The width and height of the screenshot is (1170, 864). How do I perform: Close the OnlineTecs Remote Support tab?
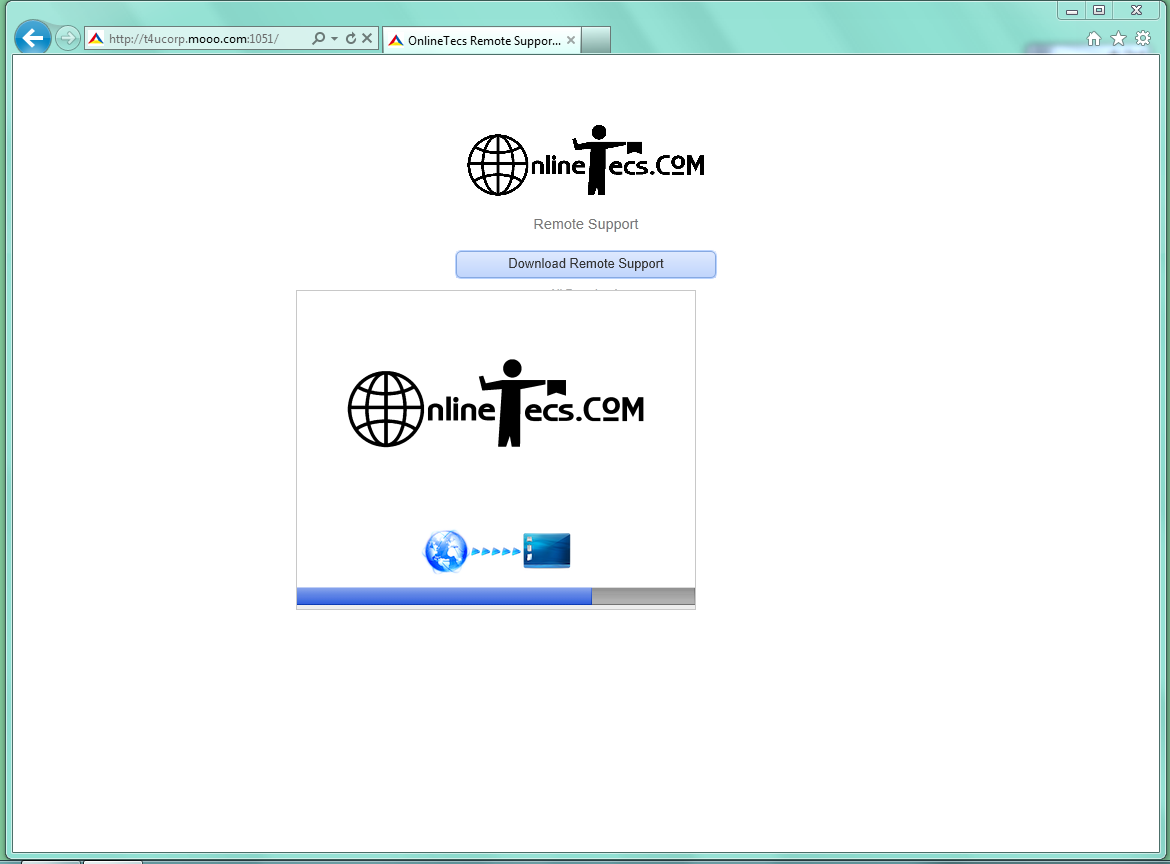point(571,40)
